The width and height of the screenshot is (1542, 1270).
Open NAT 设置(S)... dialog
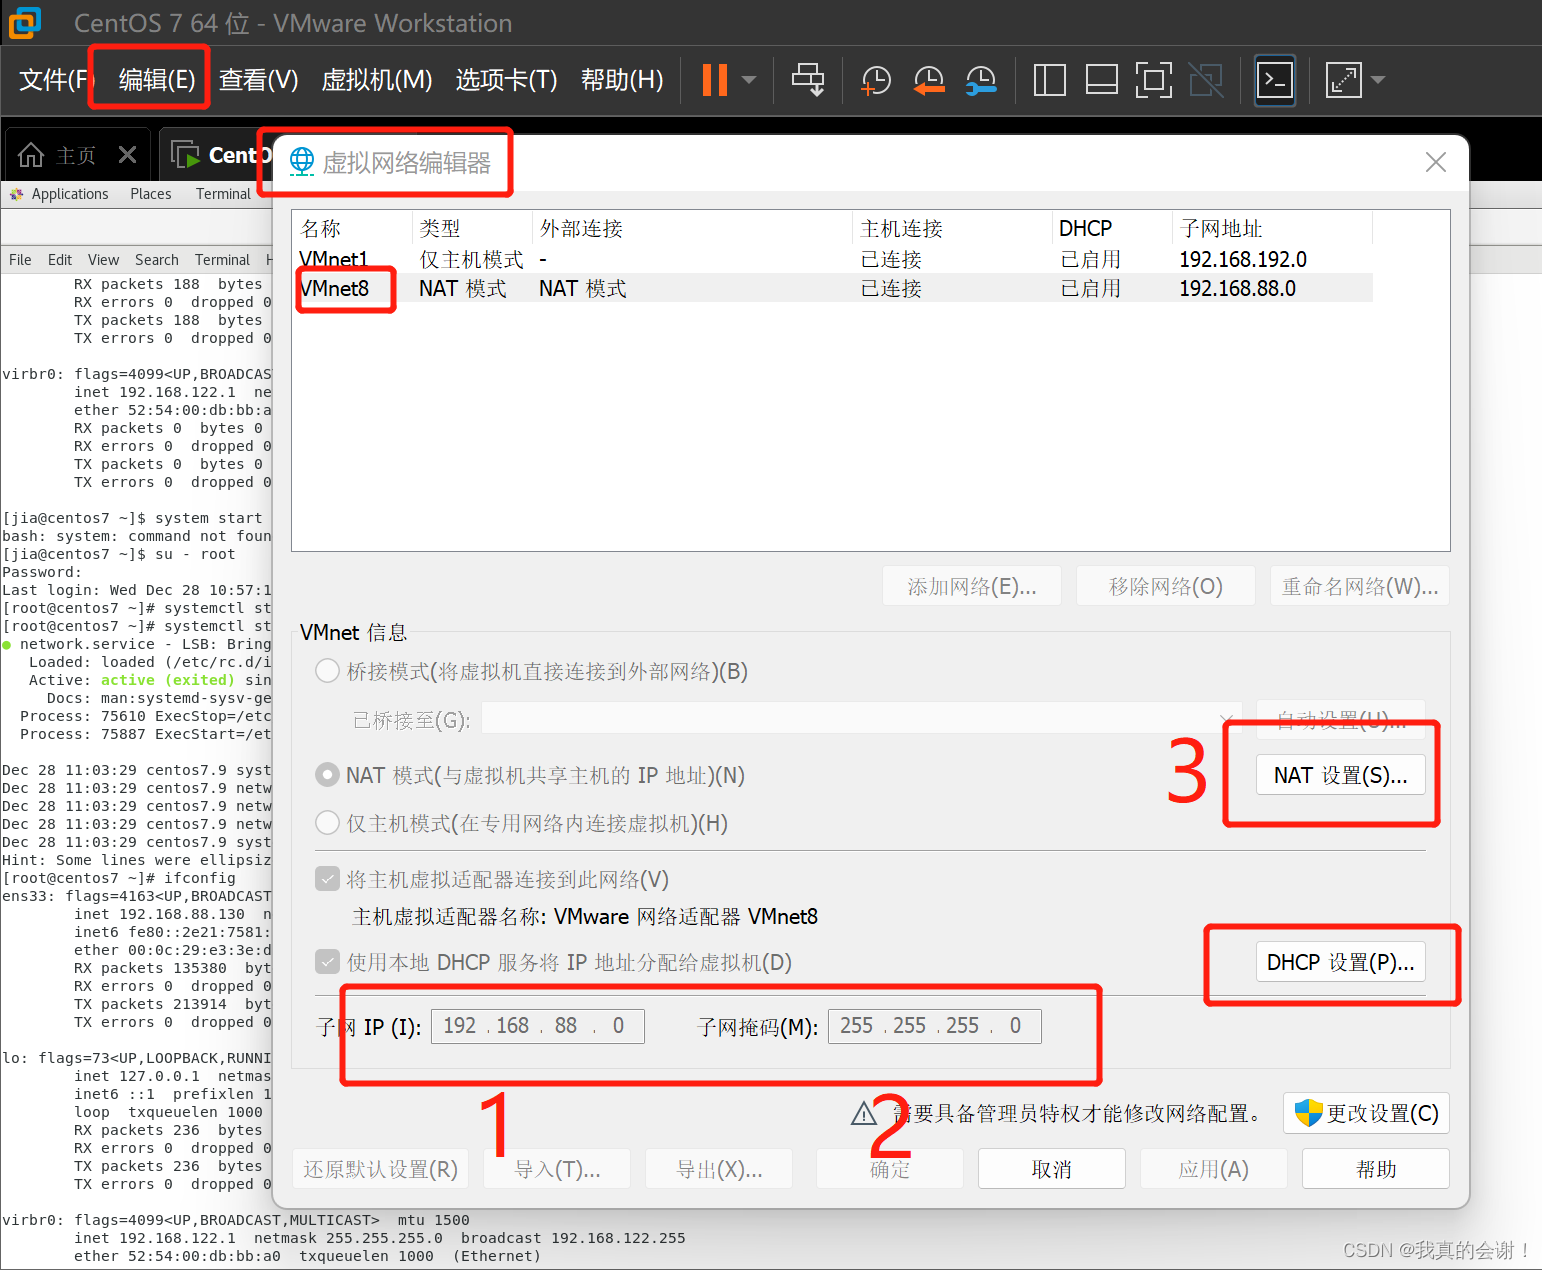coord(1341,775)
